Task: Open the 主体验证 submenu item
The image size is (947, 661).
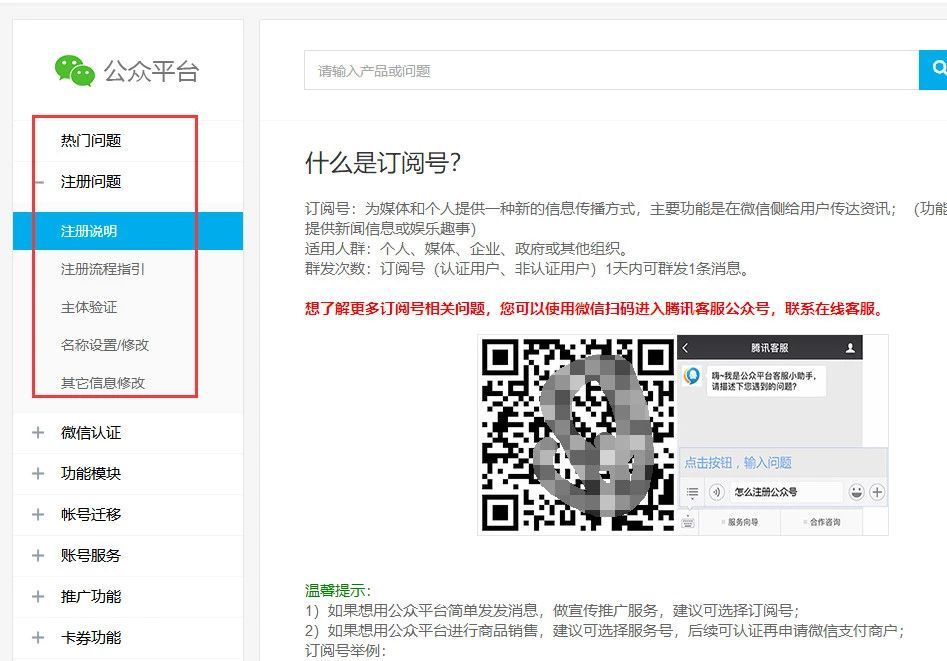Action: 89,307
